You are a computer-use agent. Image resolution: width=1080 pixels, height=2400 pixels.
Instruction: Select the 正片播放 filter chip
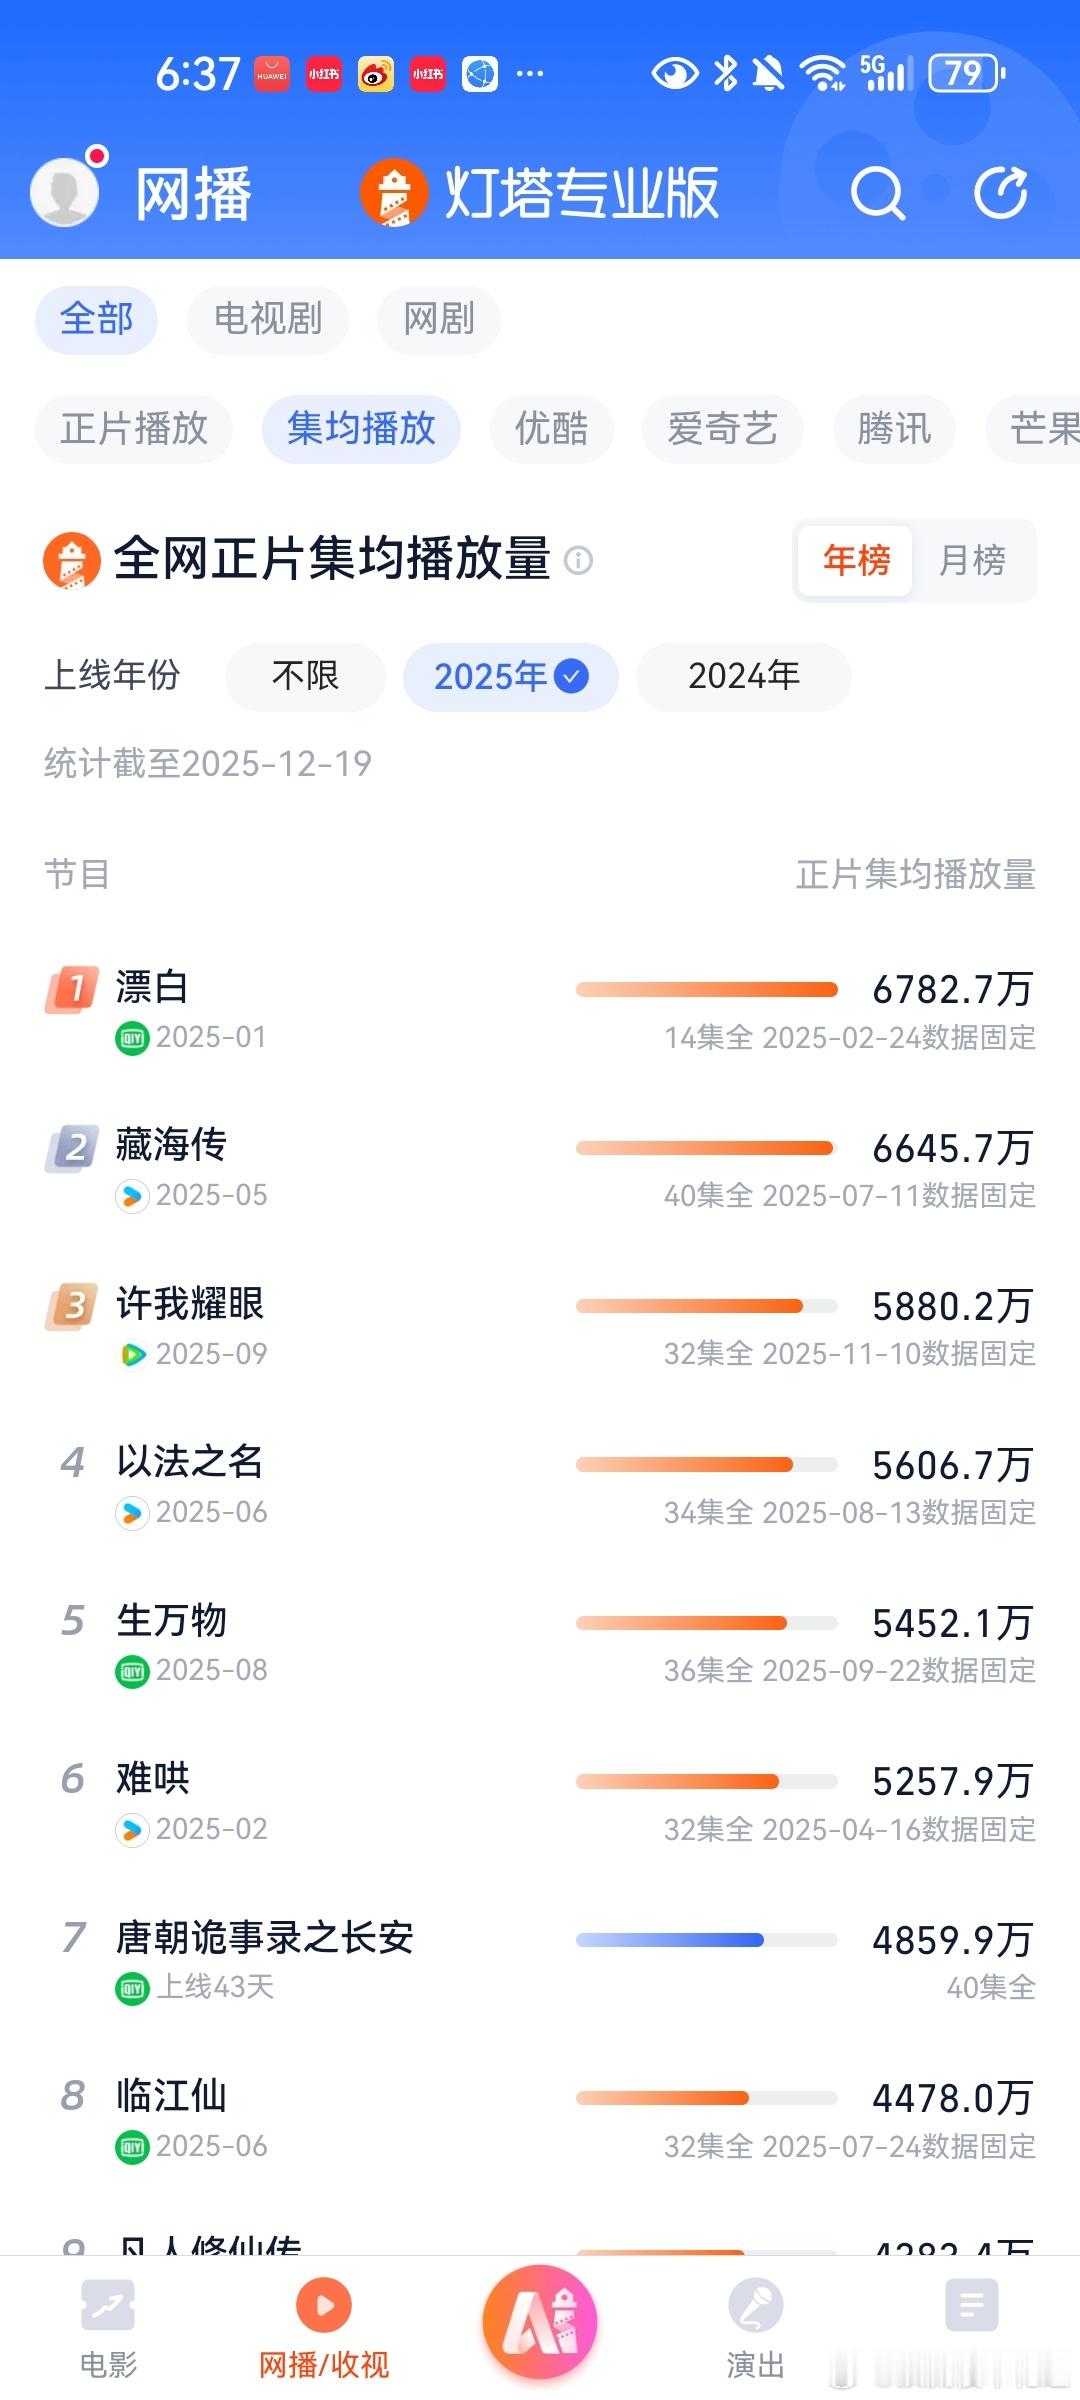(134, 429)
